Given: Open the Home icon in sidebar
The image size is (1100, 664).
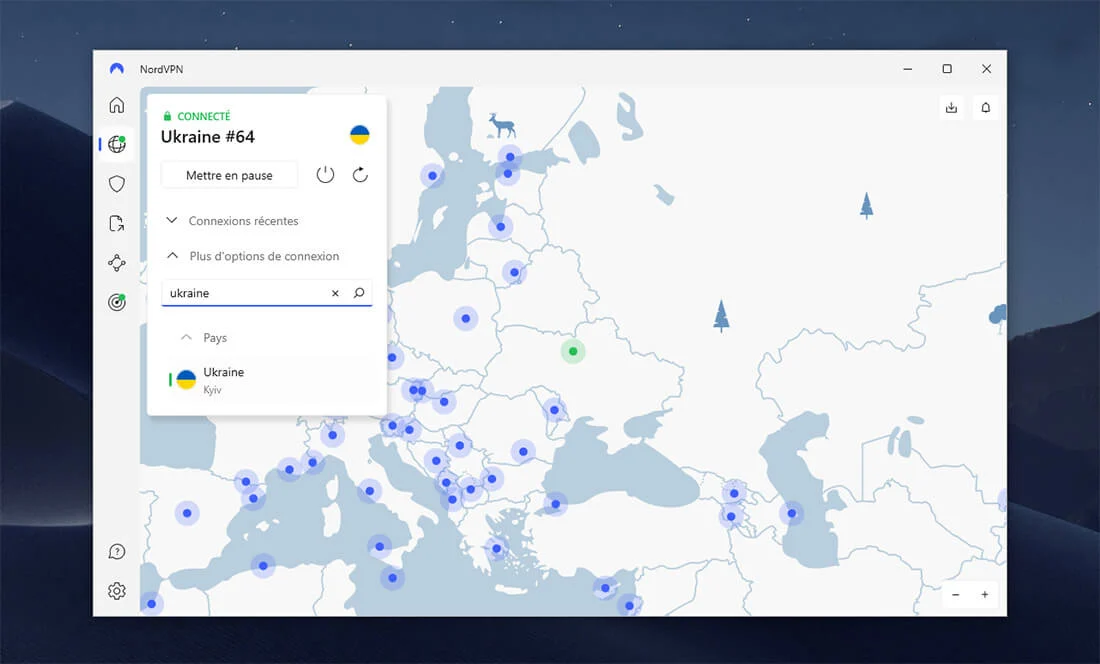Looking at the screenshot, I should click(117, 105).
